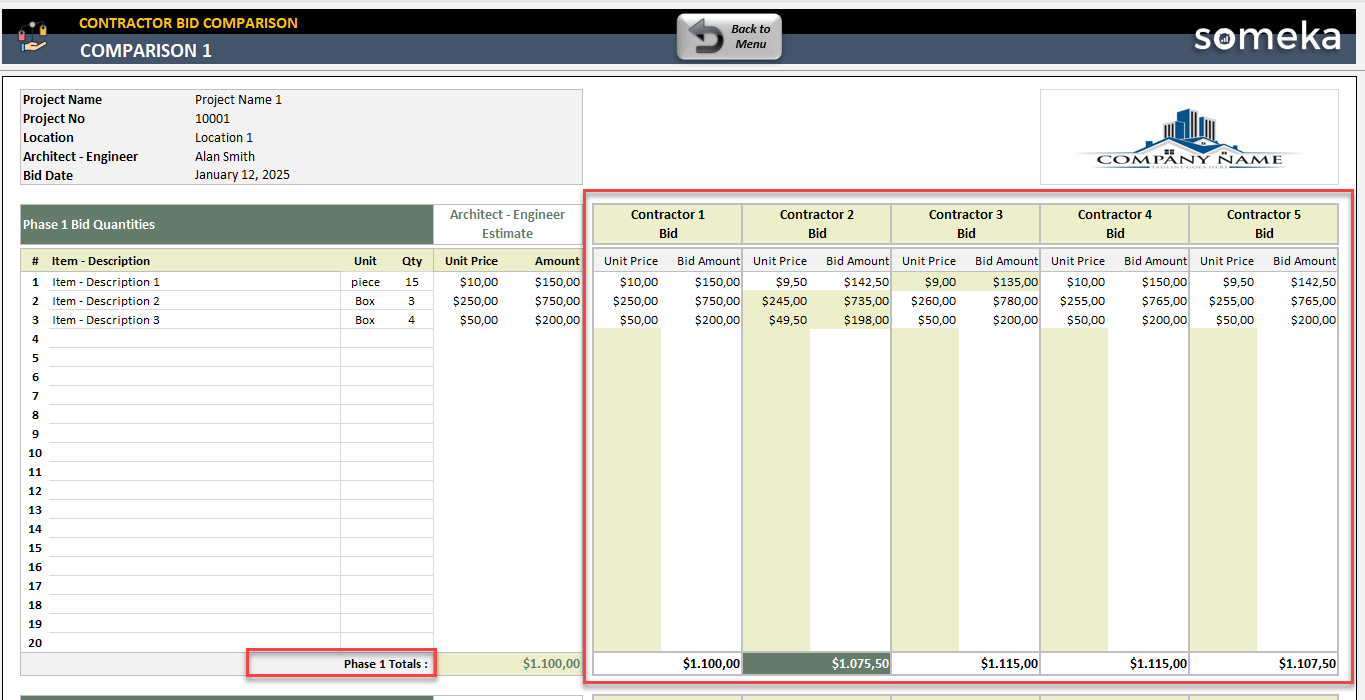Select the Unit Price header under Contractor 4
Viewport: 1365px width, 700px height.
1078,260
